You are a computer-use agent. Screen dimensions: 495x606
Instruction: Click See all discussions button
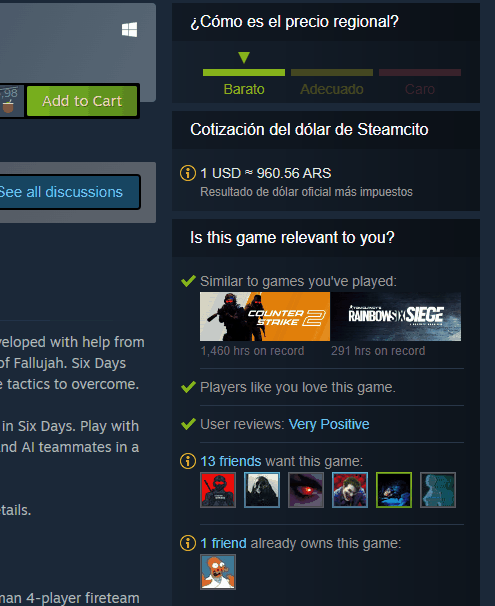(66, 192)
